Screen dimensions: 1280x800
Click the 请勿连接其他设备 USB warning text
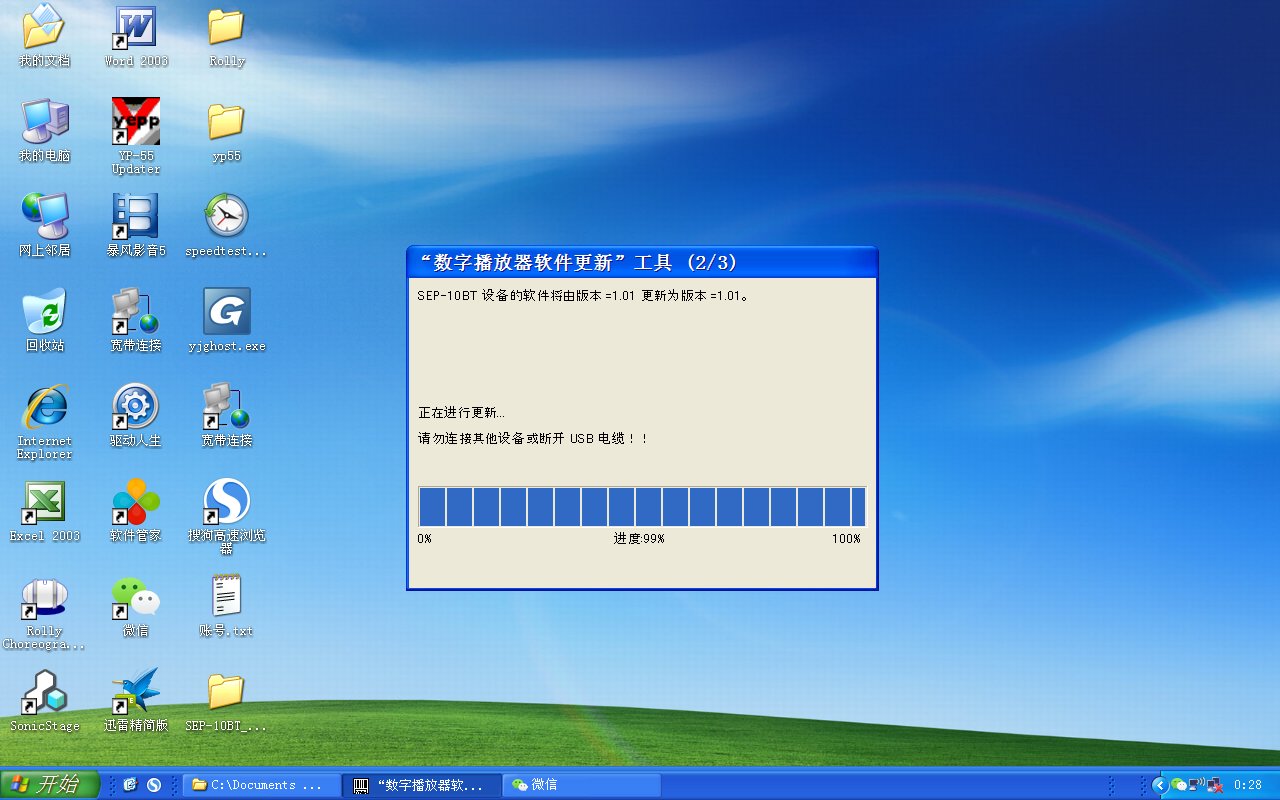coord(533,438)
